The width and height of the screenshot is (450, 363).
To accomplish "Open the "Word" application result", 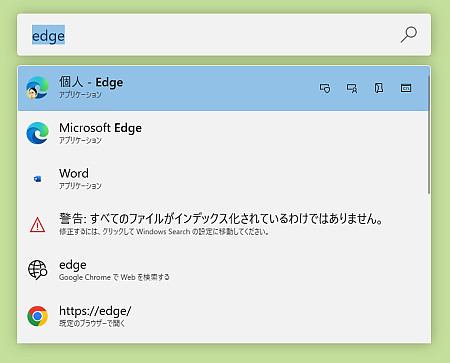I will (x=223, y=179).
